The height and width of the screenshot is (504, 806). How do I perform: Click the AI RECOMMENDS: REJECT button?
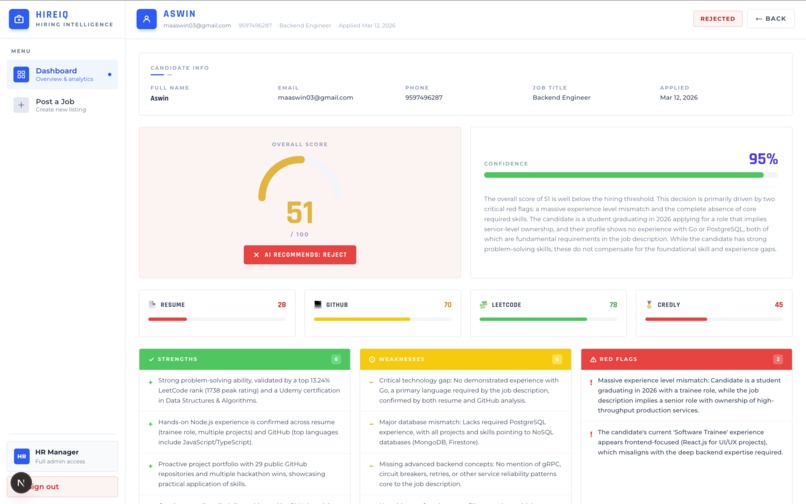[300, 255]
